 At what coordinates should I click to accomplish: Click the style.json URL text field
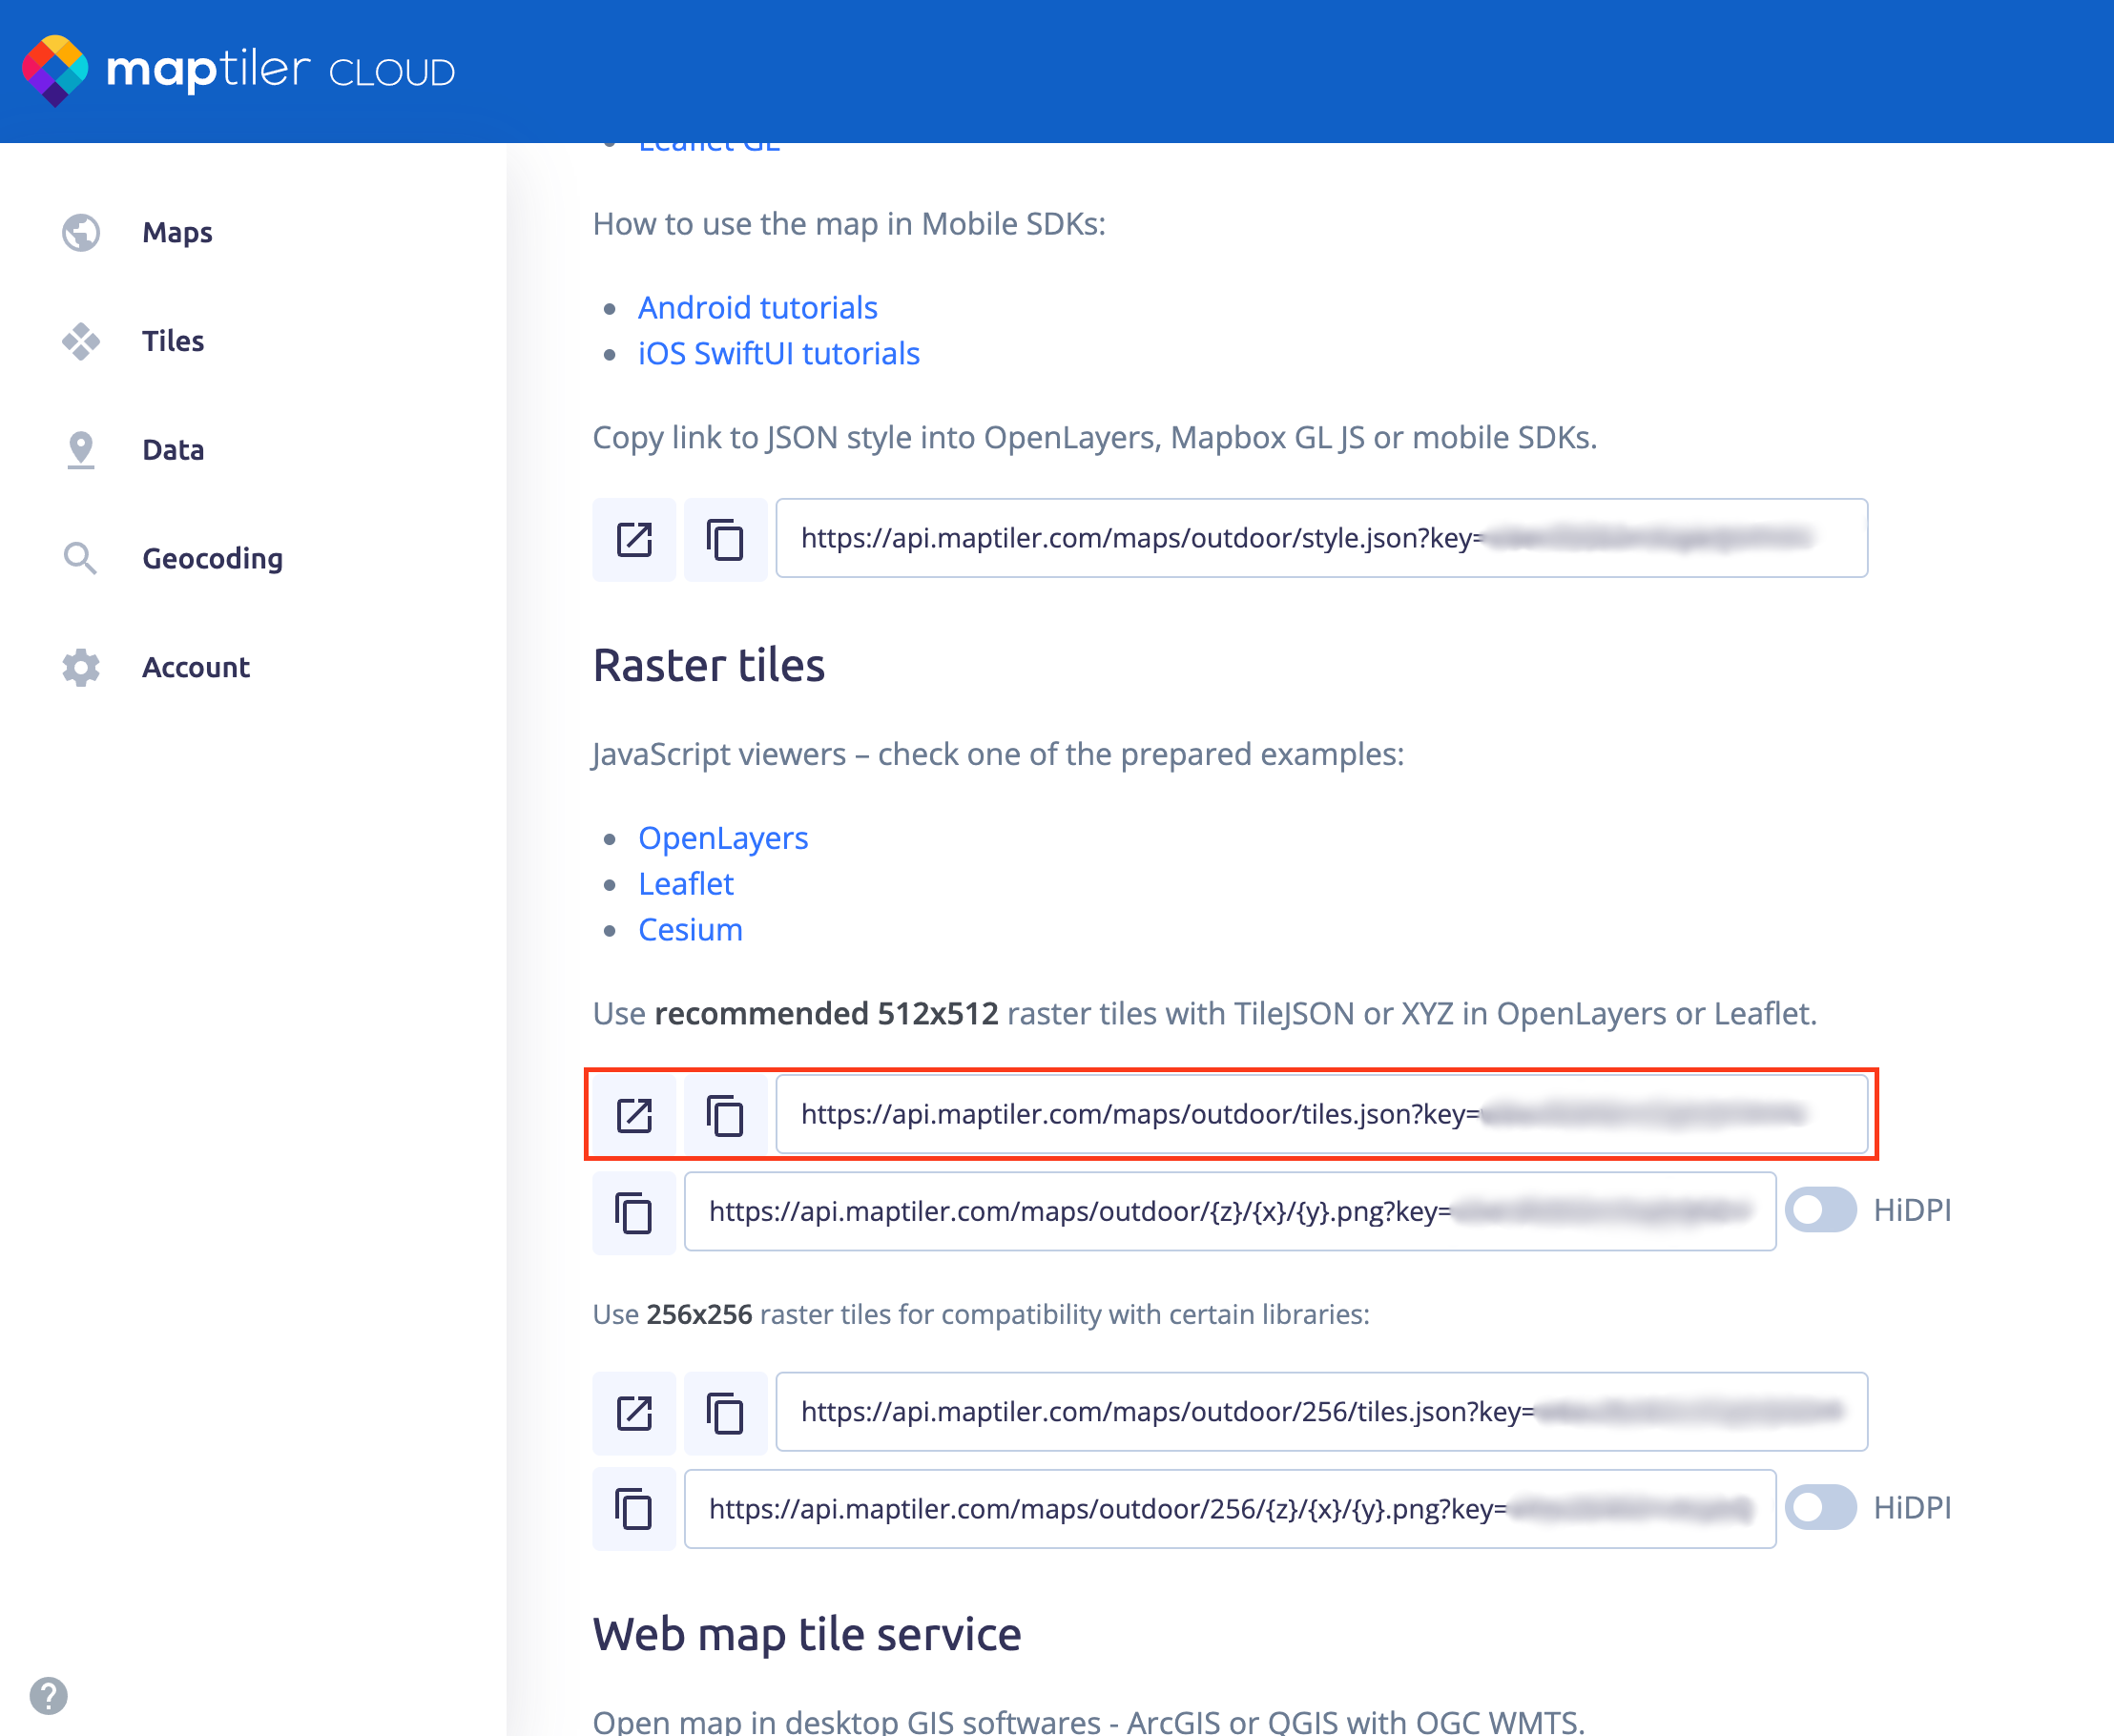[1320, 538]
